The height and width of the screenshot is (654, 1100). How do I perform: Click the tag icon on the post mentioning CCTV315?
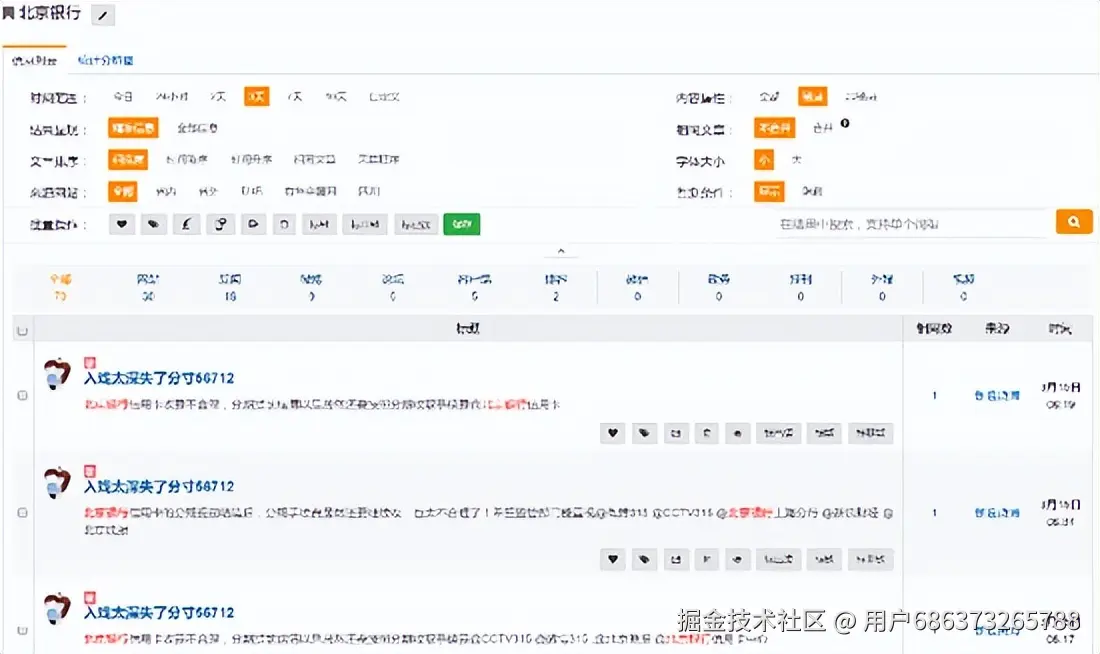(644, 559)
